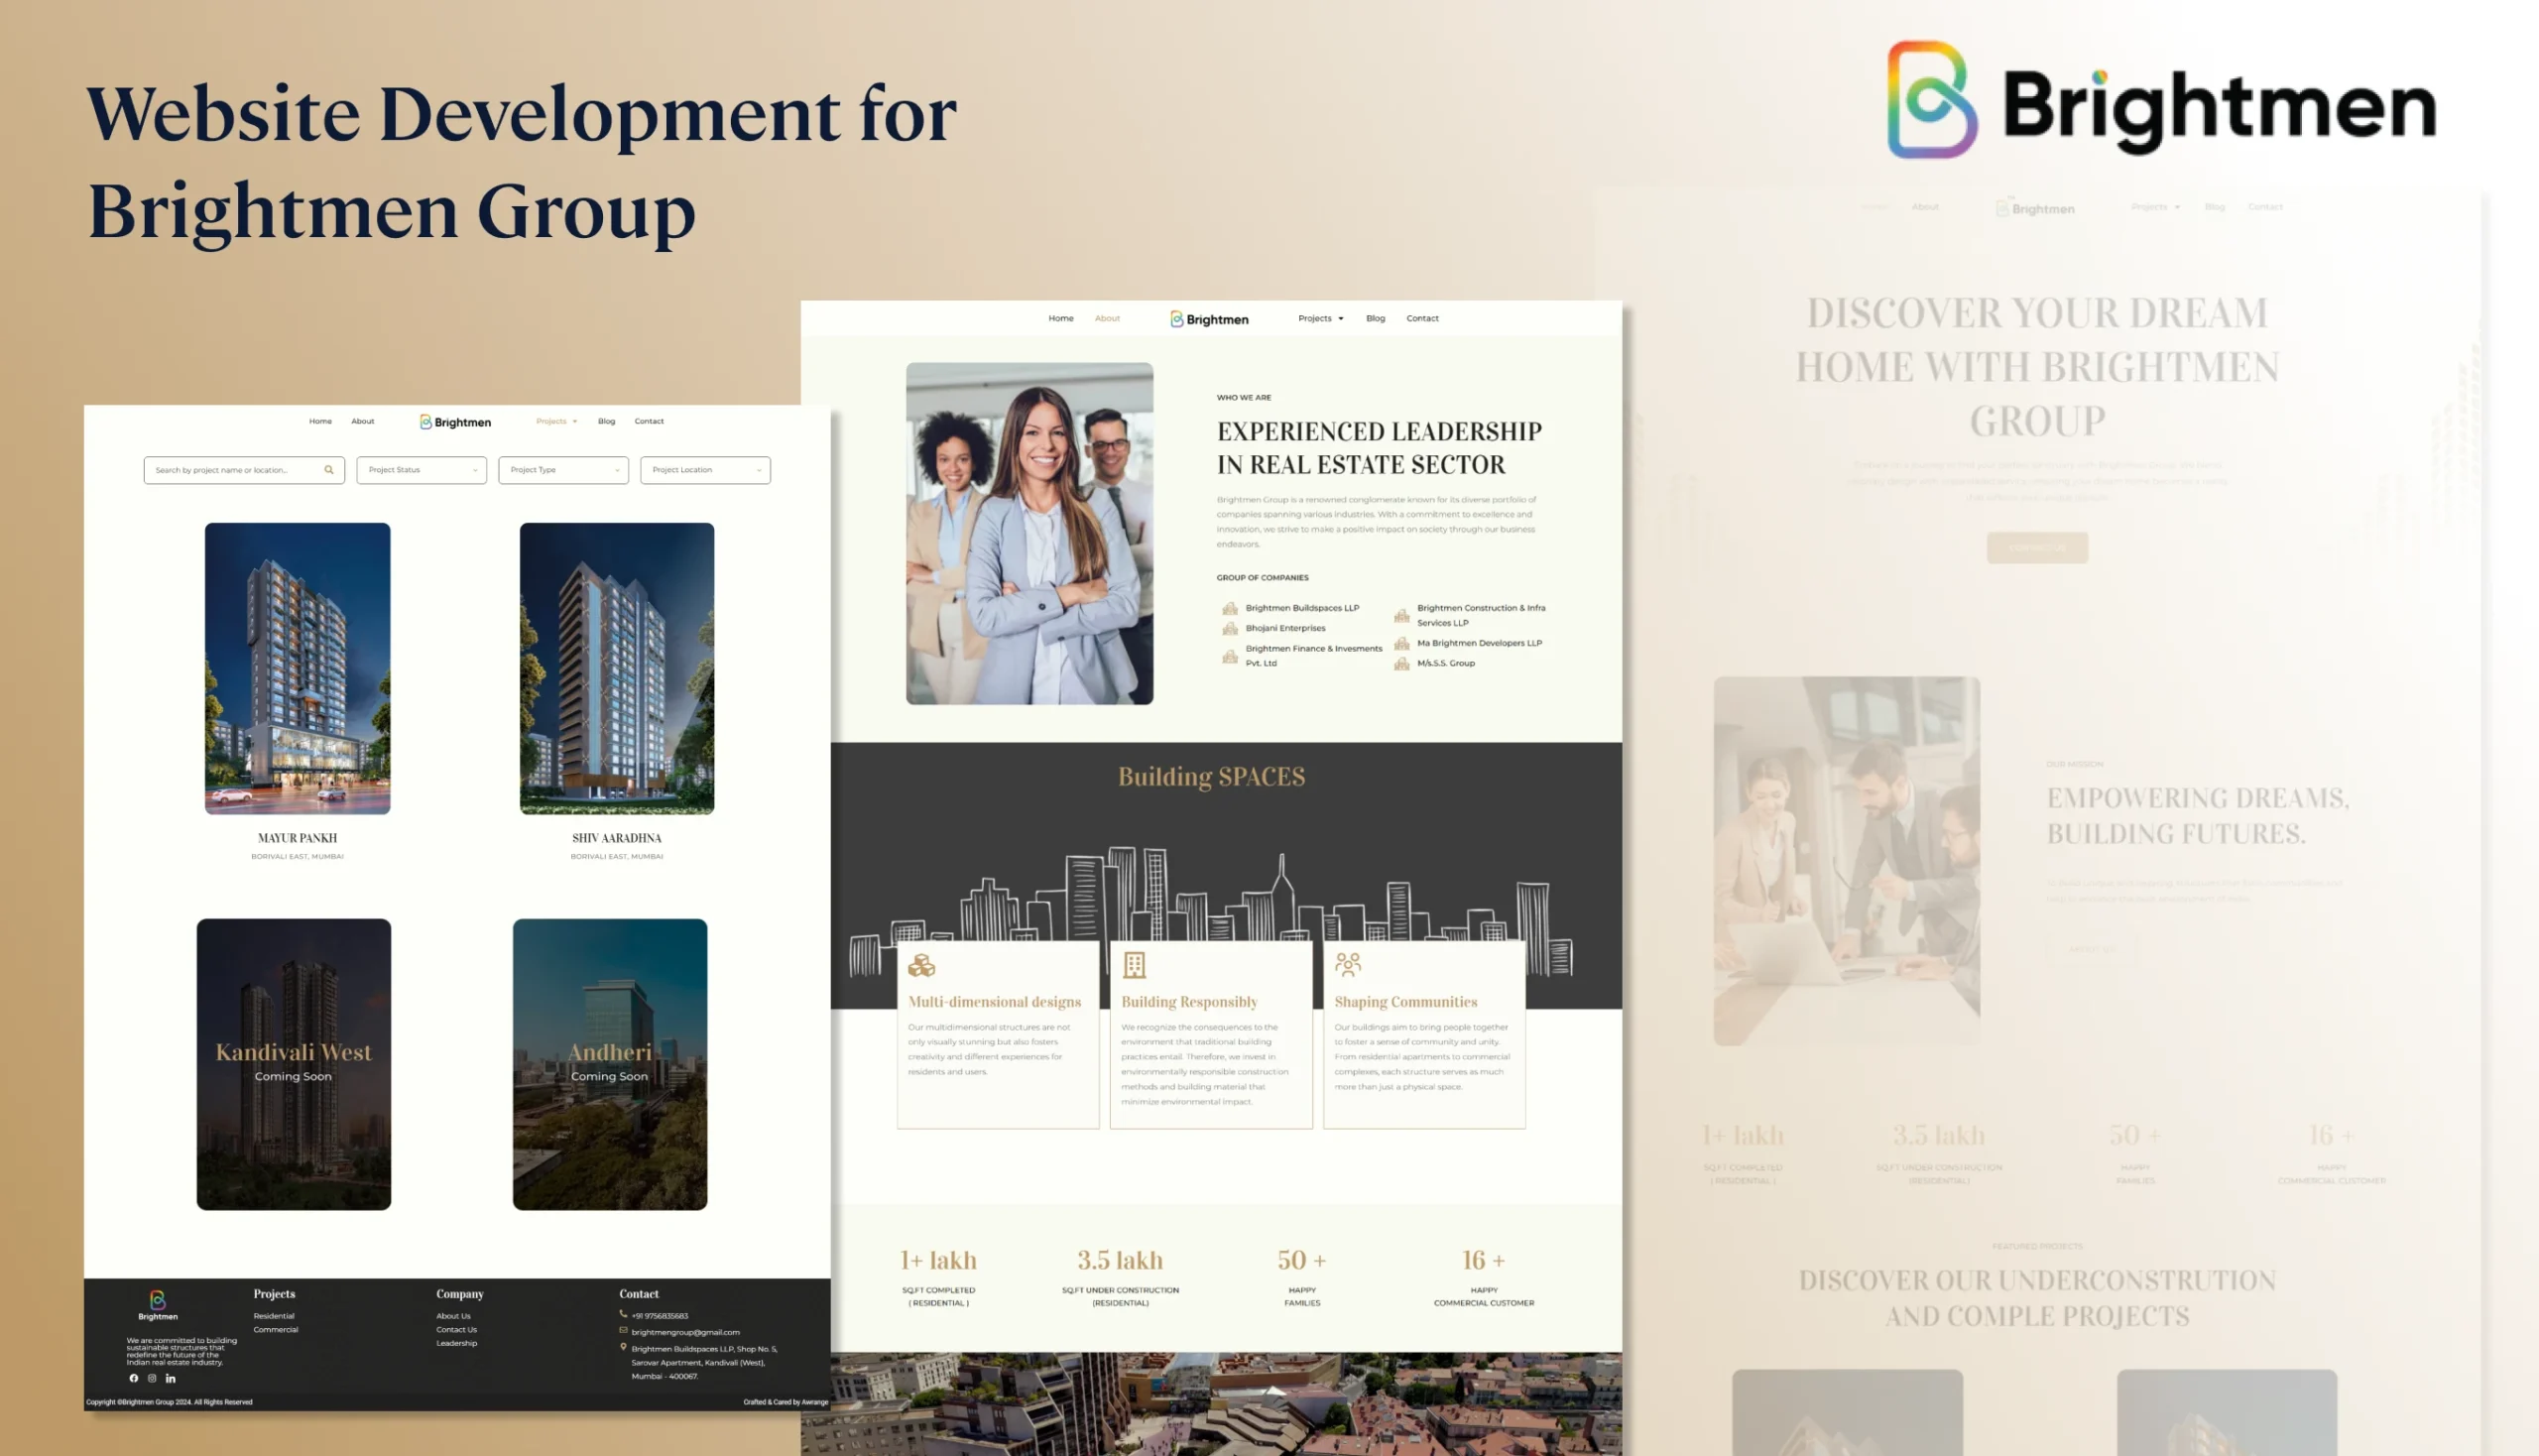
Task: Open the Project Location dropdown
Action: coord(706,470)
